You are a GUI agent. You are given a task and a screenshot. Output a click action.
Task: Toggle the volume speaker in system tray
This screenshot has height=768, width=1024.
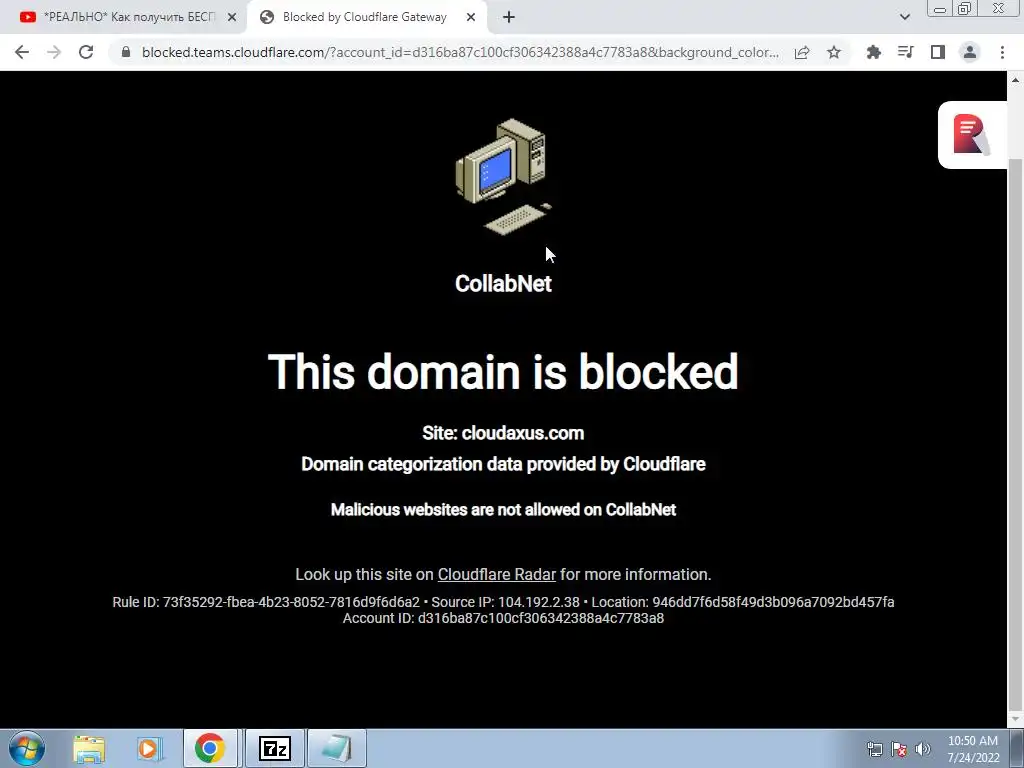pos(922,748)
